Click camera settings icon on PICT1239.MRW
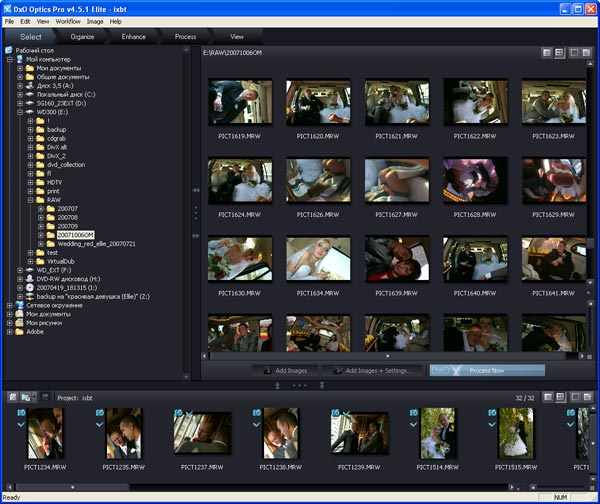 tap(335, 413)
